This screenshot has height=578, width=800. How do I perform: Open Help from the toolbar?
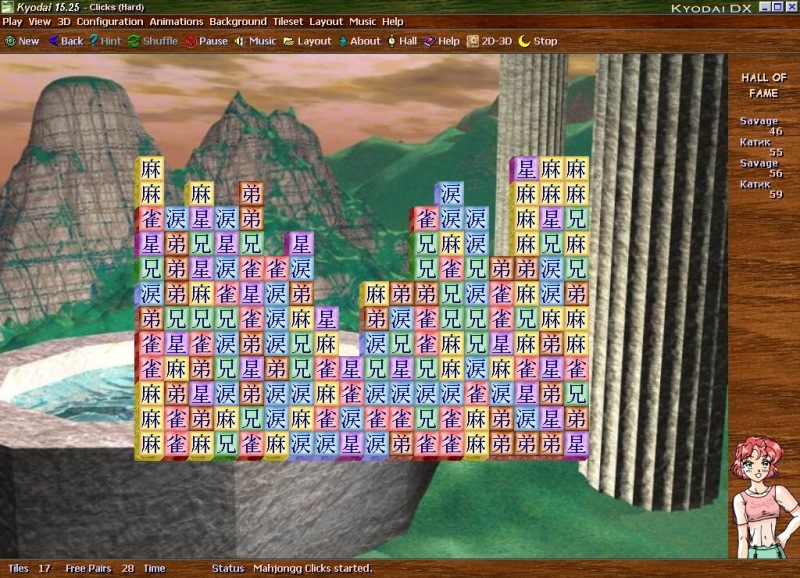[x=441, y=41]
